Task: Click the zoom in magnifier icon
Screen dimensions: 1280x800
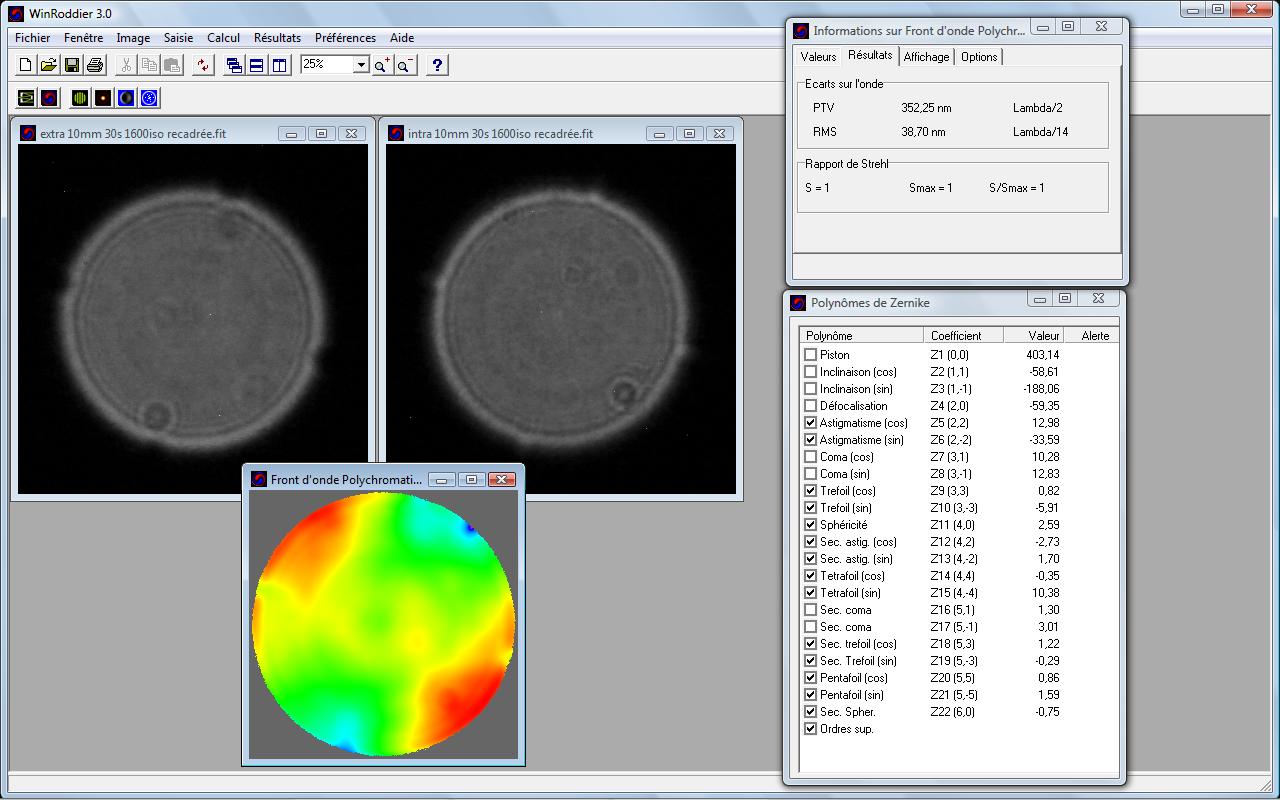Action: (x=382, y=65)
